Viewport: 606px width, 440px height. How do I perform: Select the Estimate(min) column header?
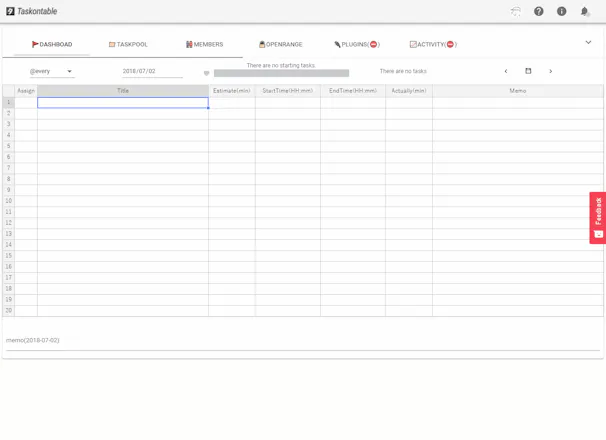click(x=232, y=90)
